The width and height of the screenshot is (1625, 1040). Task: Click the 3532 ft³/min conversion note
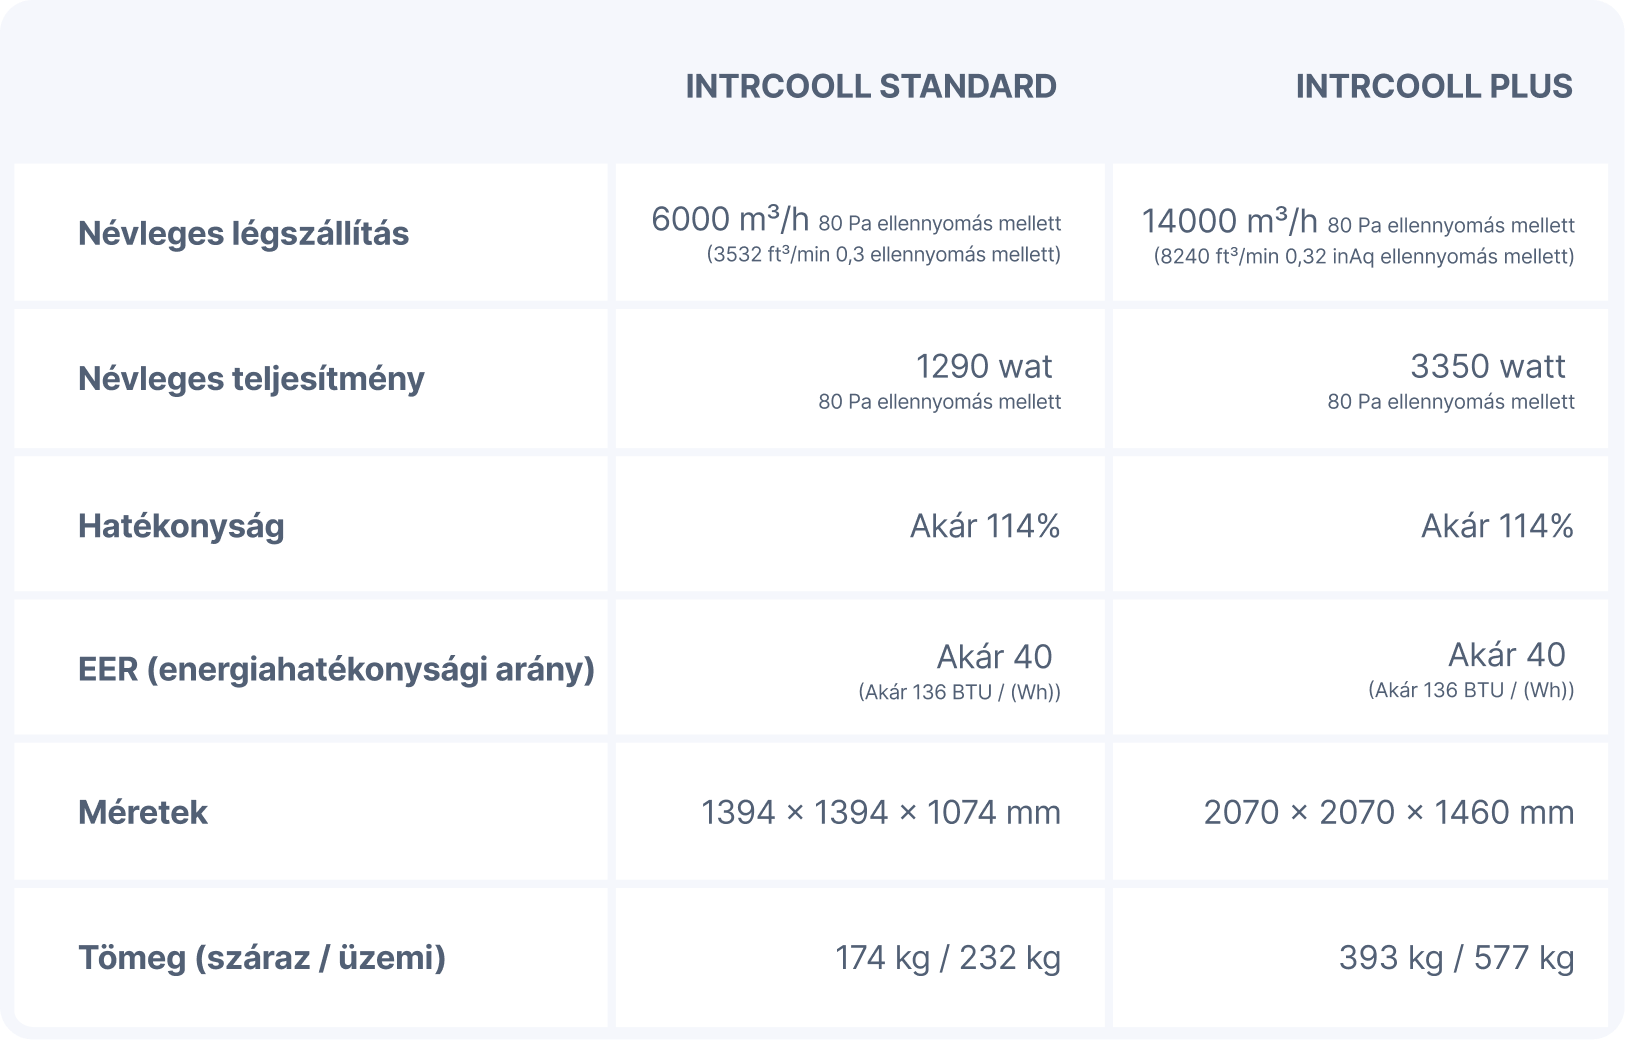(x=883, y=255)
